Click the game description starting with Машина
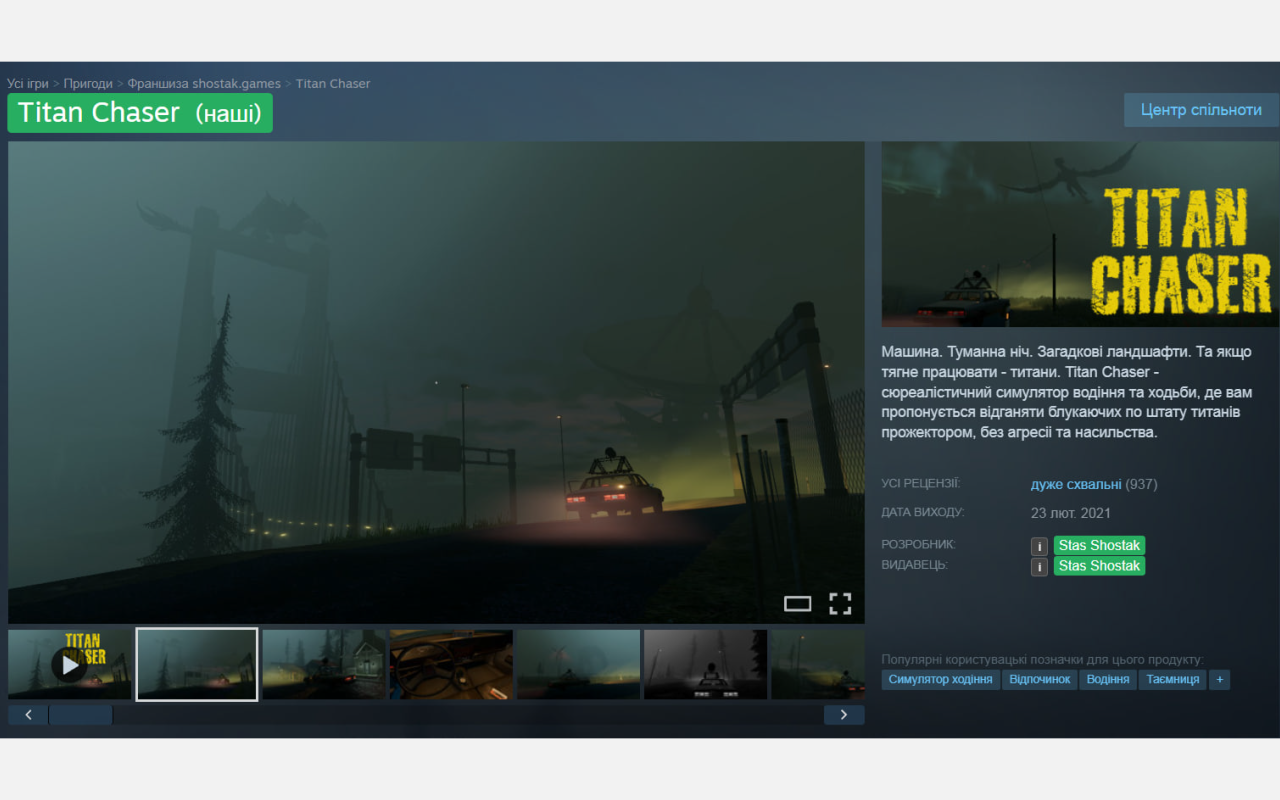Image resolution: width=1280 pixels, height=800 pixels. coord(1067,392)
